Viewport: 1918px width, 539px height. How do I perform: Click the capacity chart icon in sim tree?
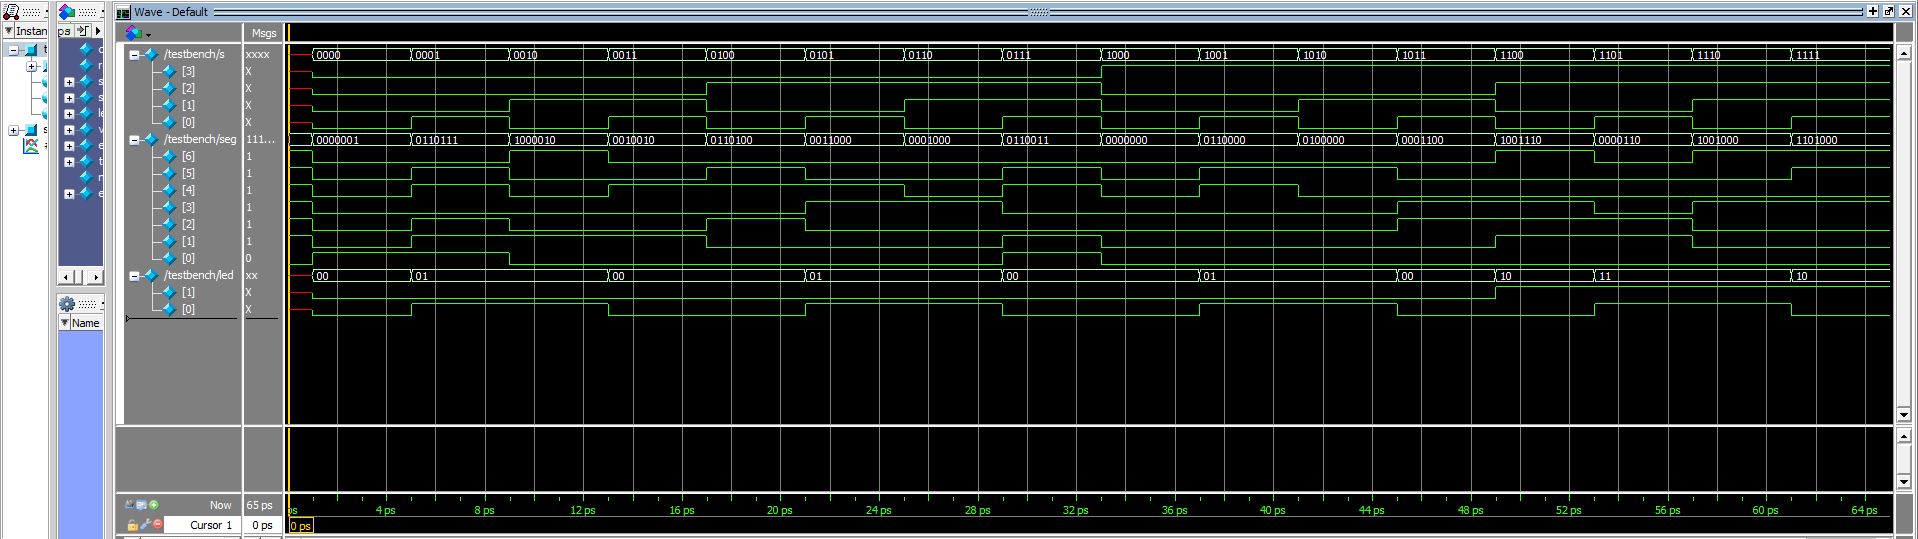point(31,146)
